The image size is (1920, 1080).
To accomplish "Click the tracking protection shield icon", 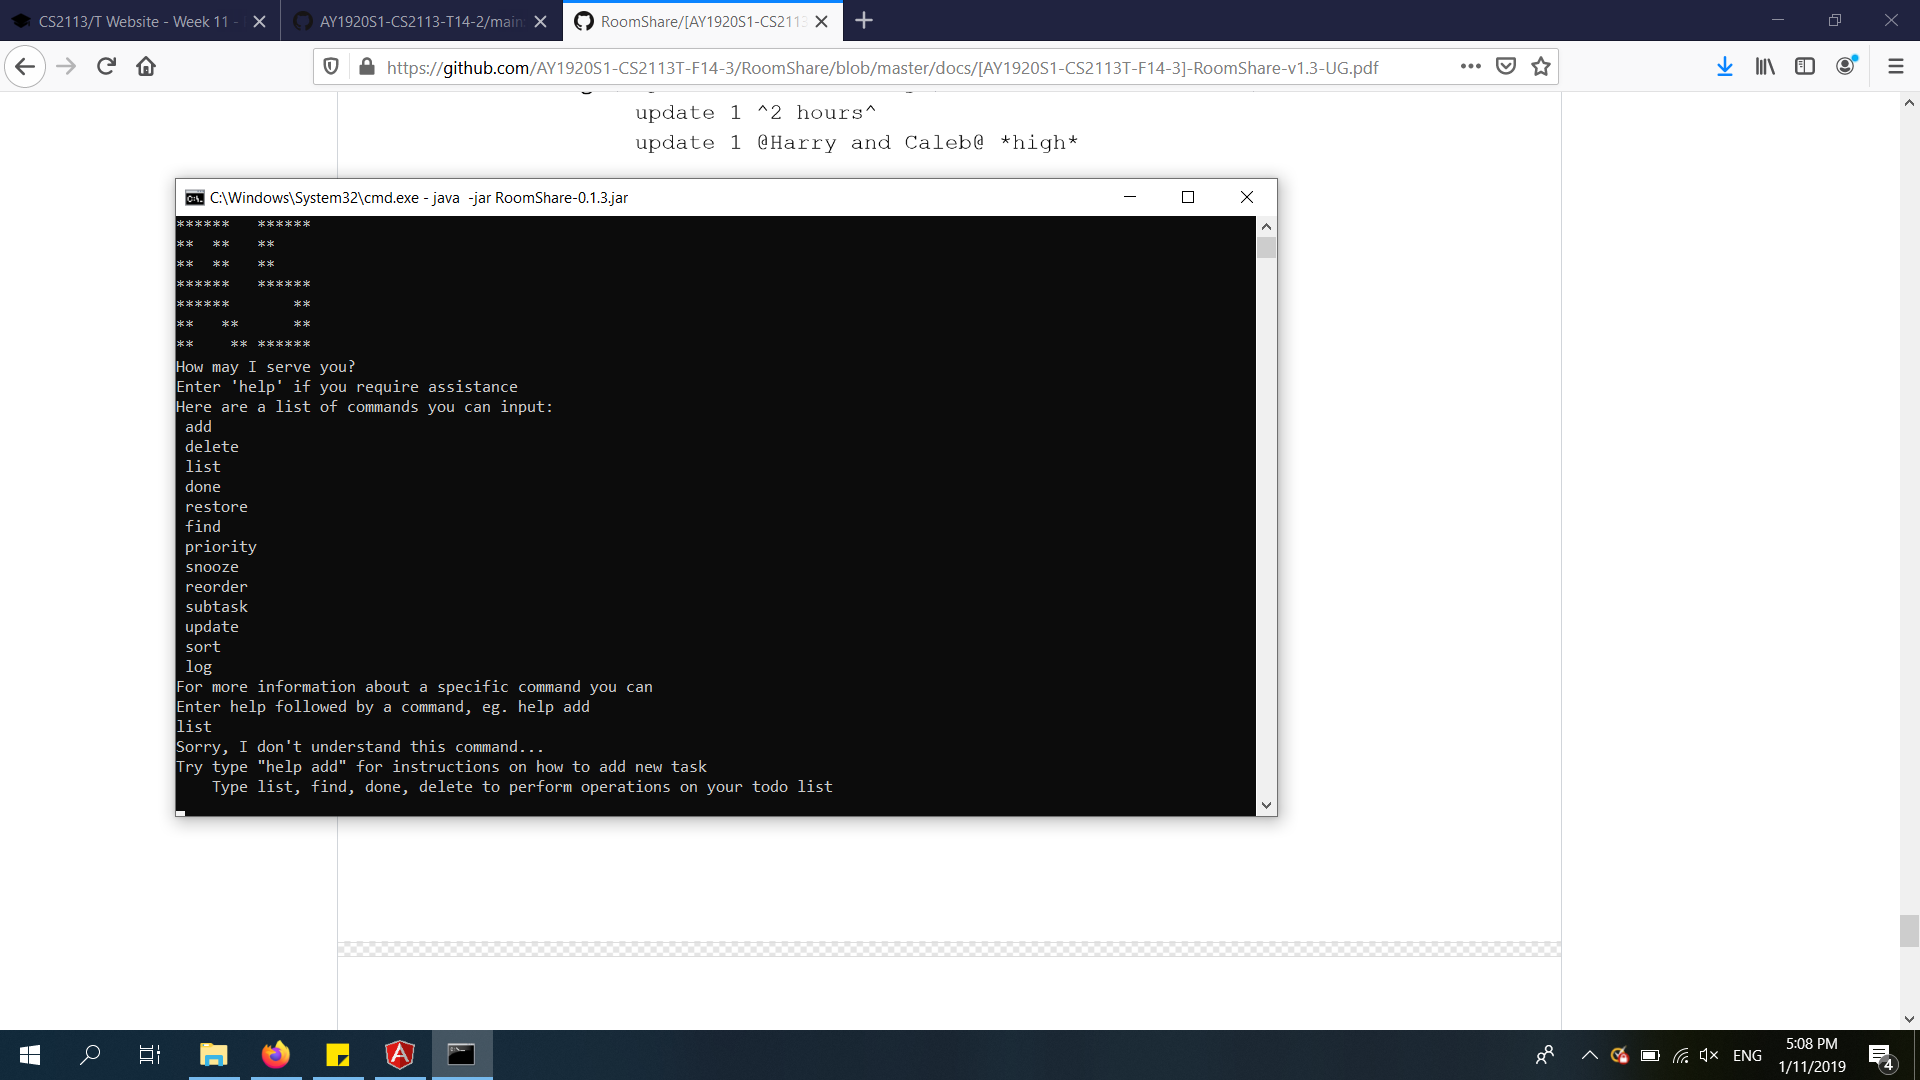I will 331,67.
